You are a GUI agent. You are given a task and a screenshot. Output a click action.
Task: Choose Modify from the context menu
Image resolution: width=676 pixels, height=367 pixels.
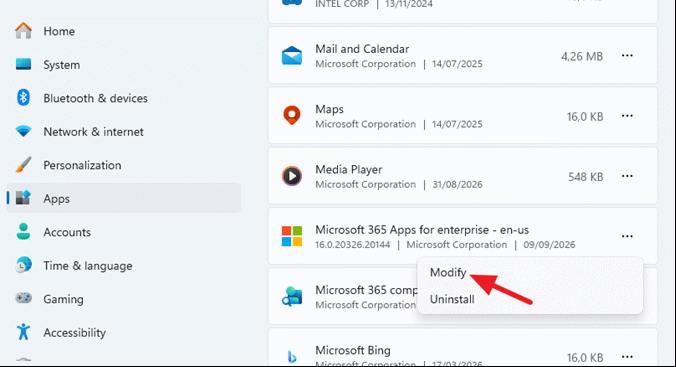click(x=448, y=273)
